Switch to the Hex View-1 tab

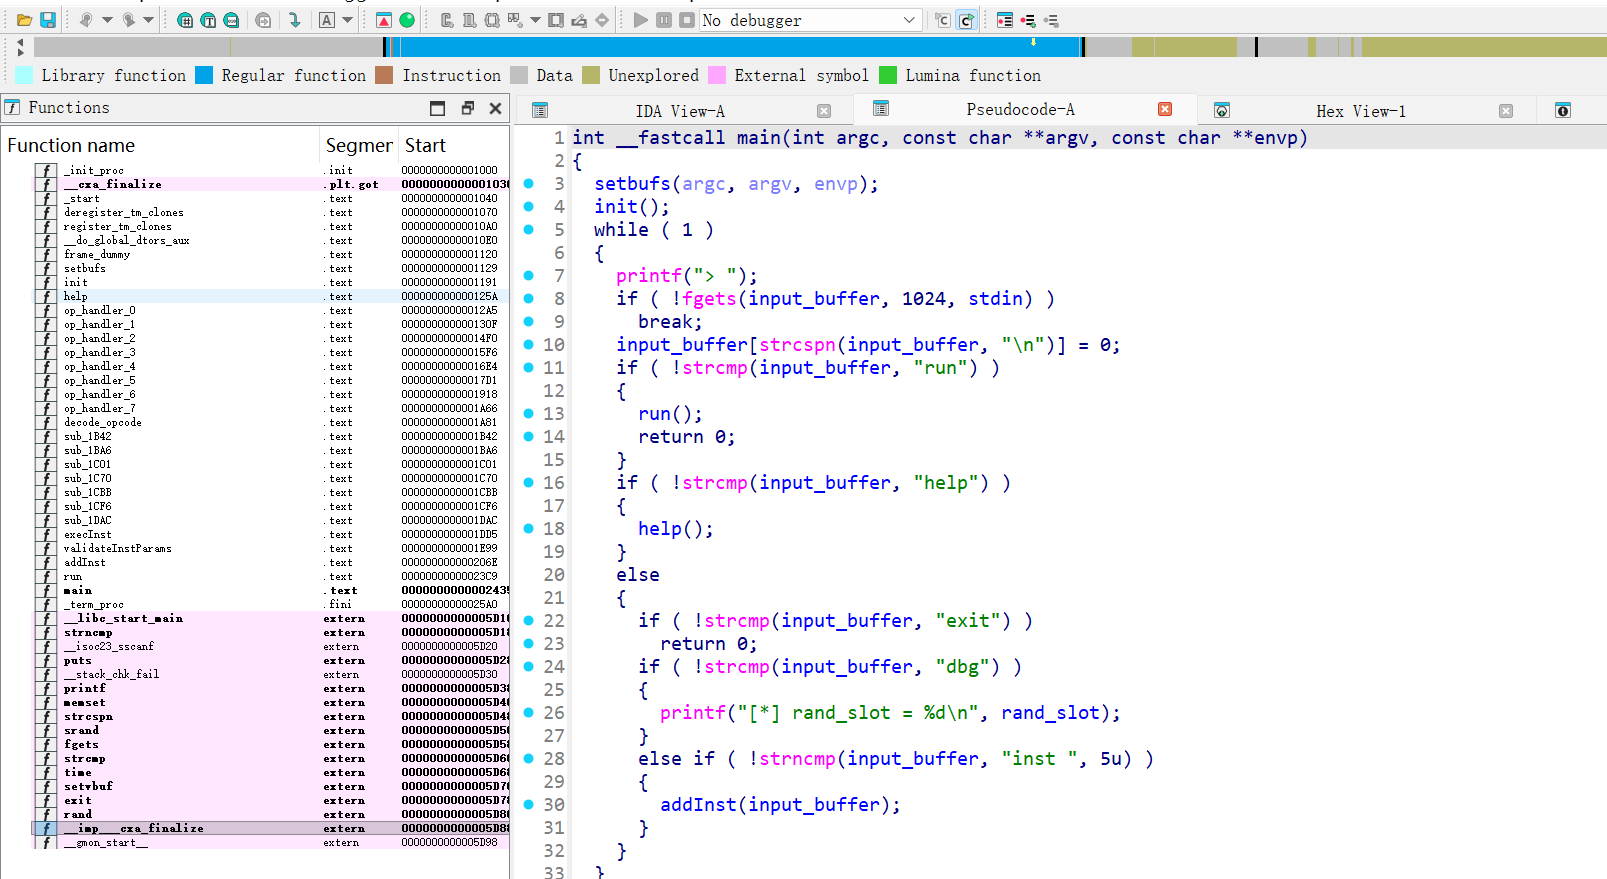(1360, 111)
